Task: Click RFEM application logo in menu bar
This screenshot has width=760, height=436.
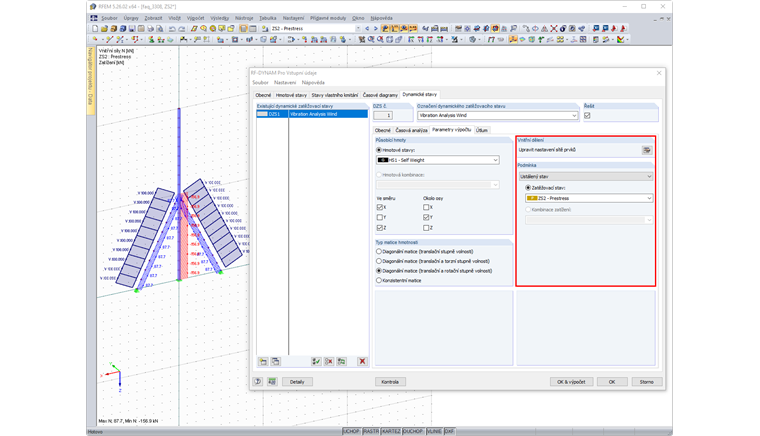Action: (x=94, y=18)
